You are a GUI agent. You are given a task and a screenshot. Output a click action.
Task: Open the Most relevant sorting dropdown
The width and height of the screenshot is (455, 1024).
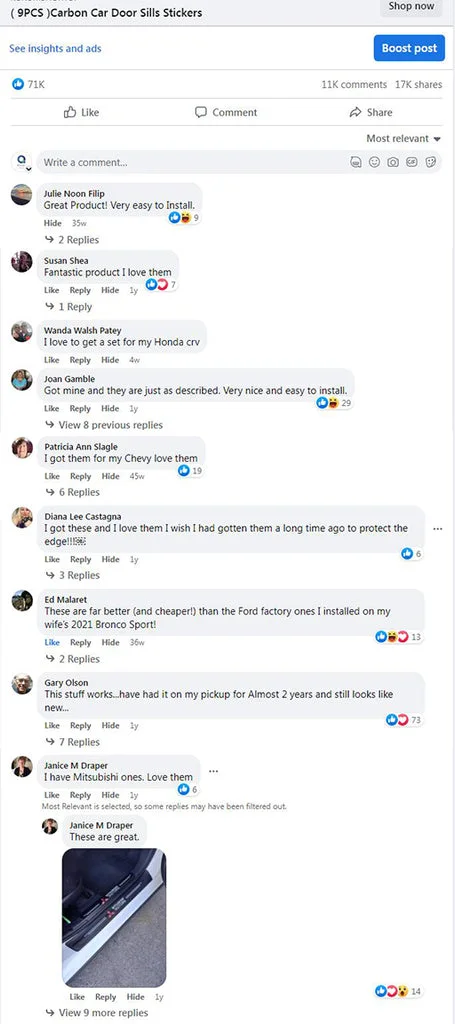[403, 138]
